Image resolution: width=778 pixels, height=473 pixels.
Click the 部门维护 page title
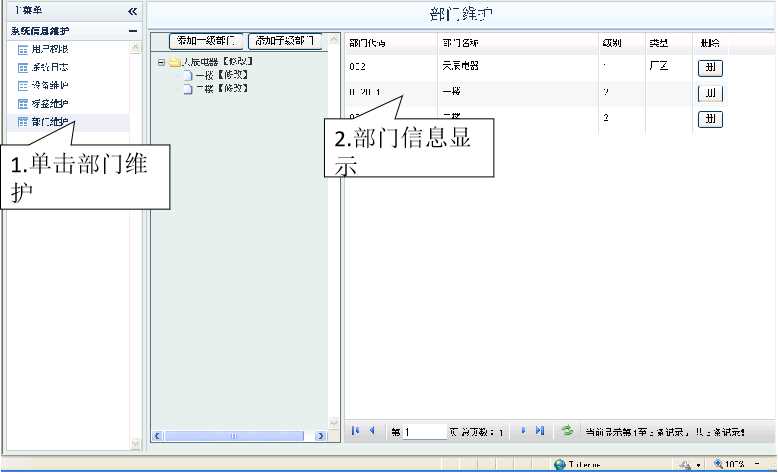click(x=461, y=14)
